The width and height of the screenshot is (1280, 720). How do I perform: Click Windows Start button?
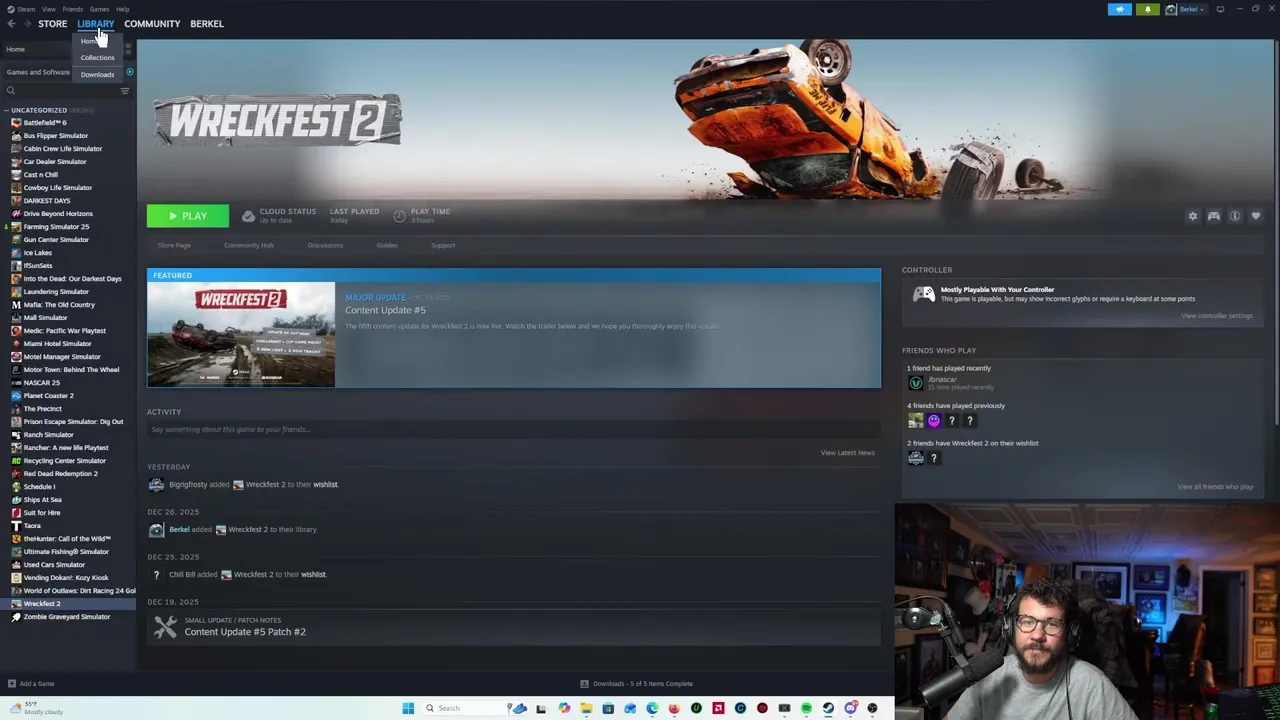(x=408, y=708)
